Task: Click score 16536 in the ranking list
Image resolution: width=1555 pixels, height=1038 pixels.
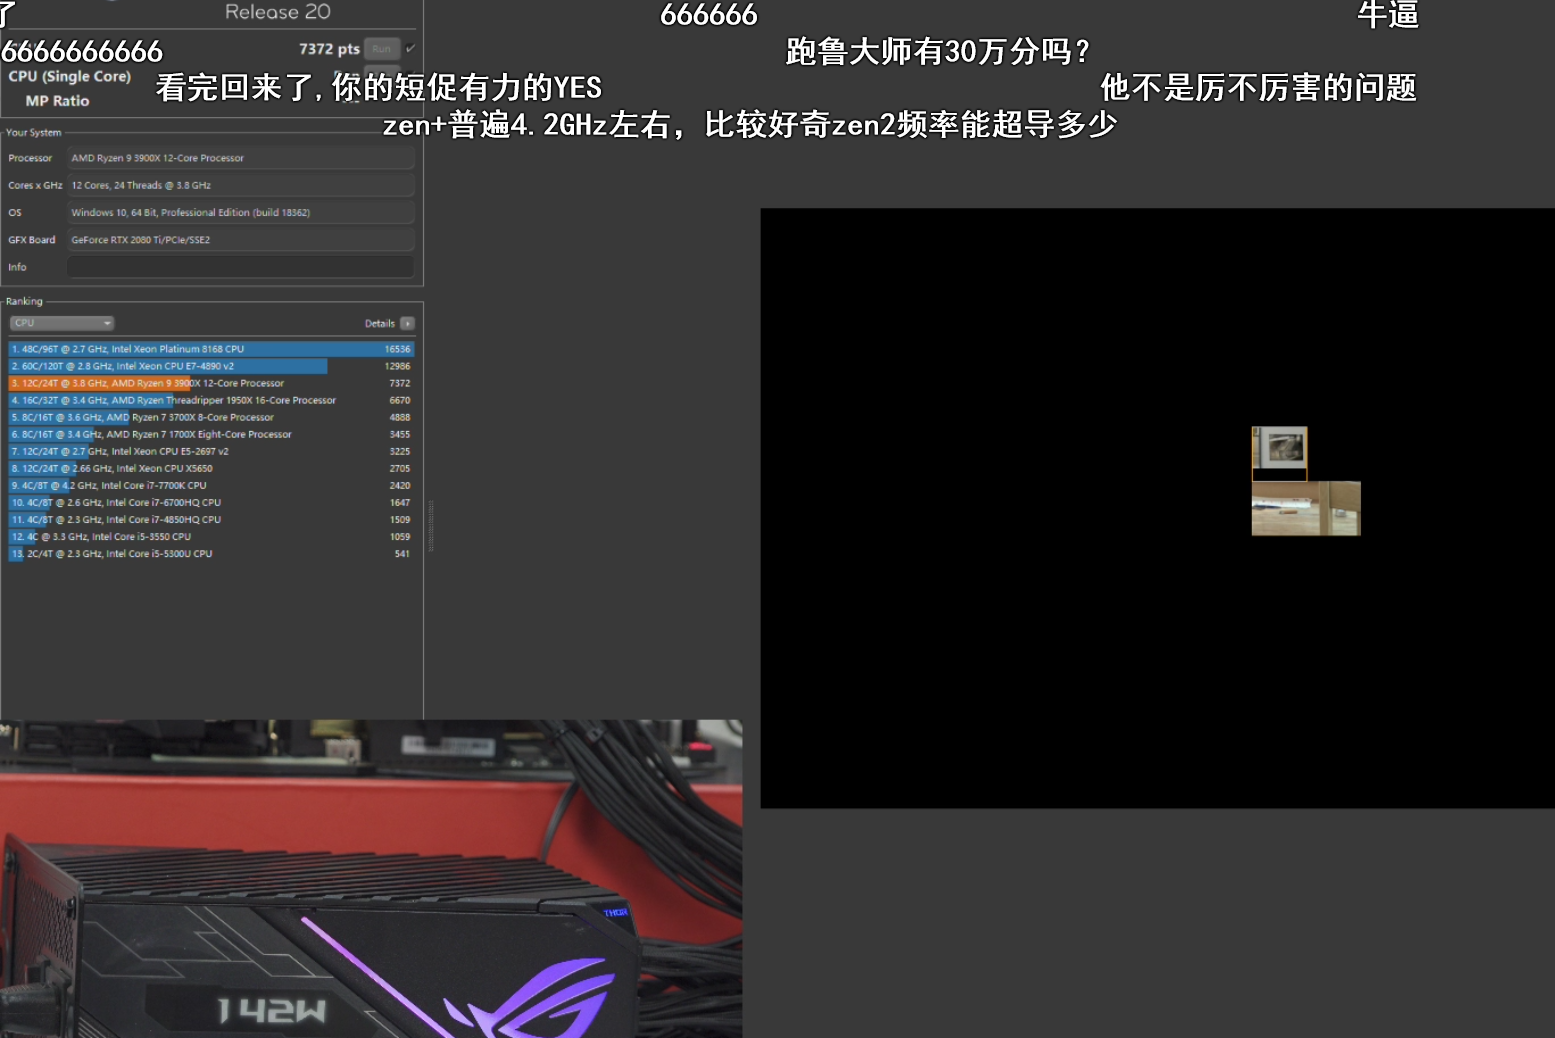Action: (398, 349)
